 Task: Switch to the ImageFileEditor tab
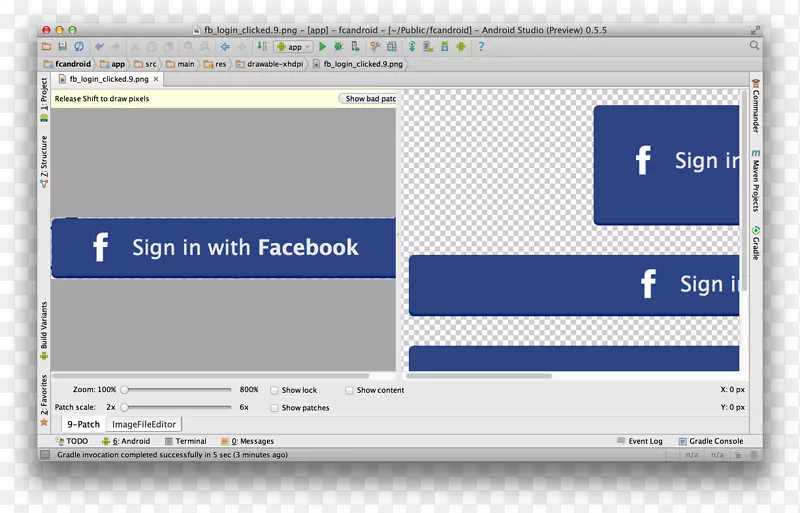tap(144, 424)
